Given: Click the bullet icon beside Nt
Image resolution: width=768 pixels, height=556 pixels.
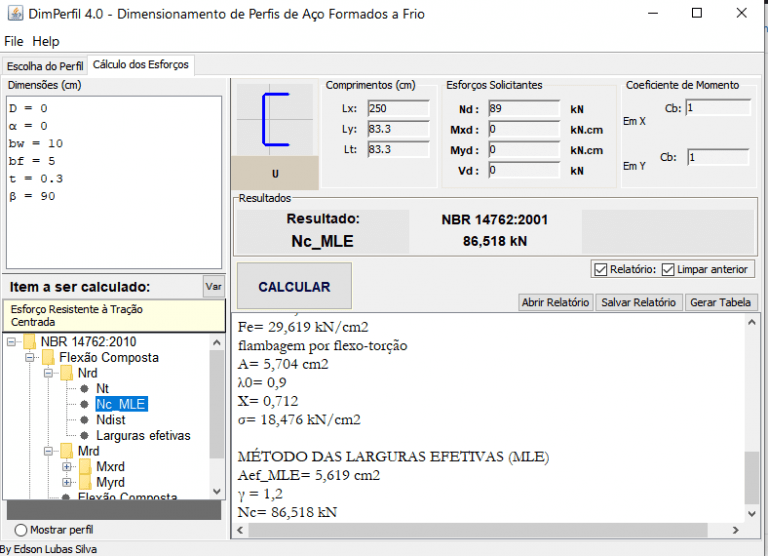Looking at the screenshot, I should click(84, 388).
